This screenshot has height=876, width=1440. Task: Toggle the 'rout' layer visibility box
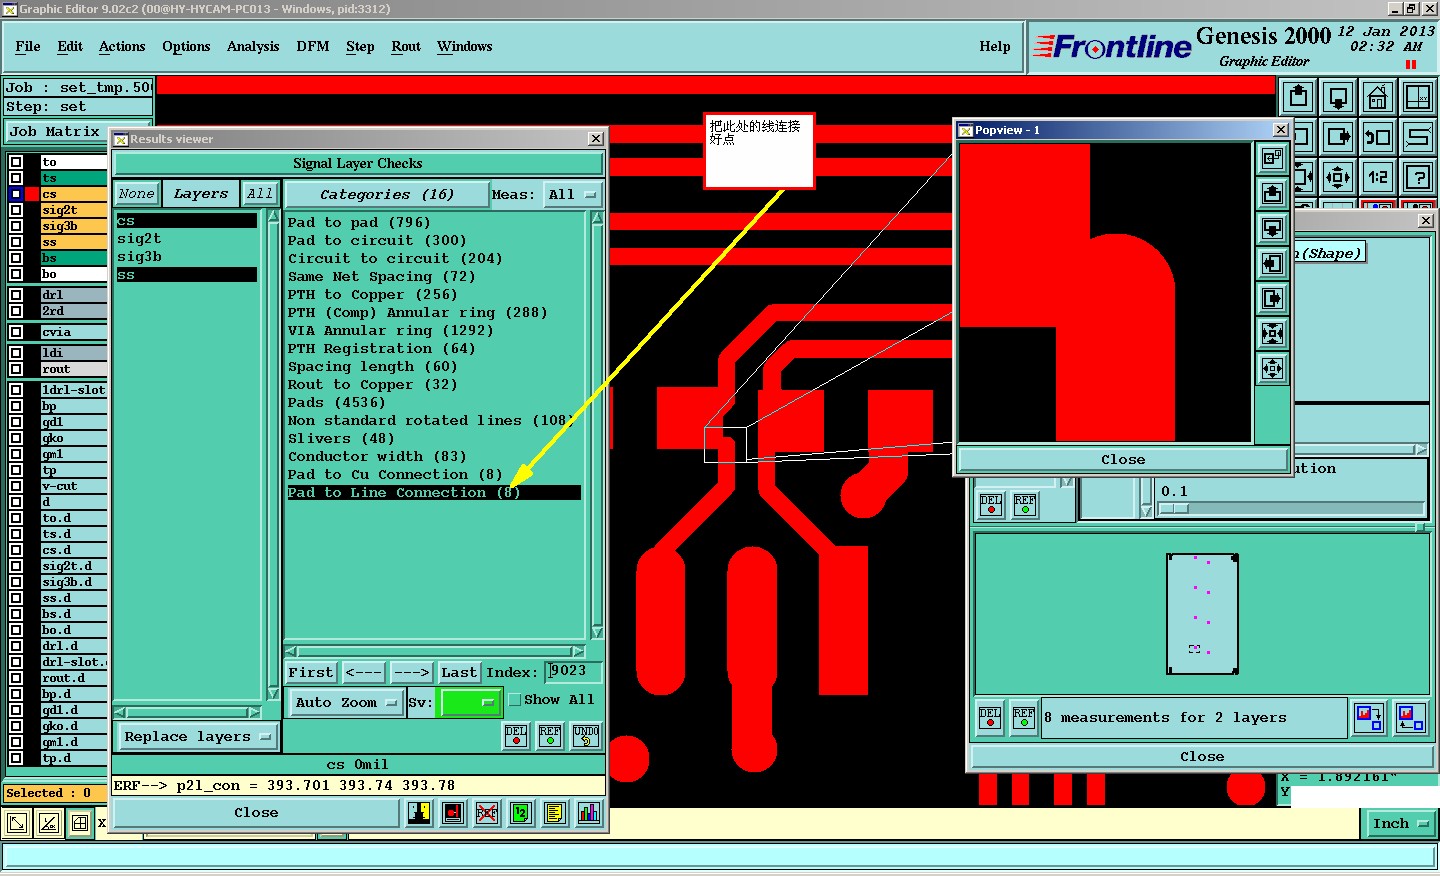click(16, 369)
